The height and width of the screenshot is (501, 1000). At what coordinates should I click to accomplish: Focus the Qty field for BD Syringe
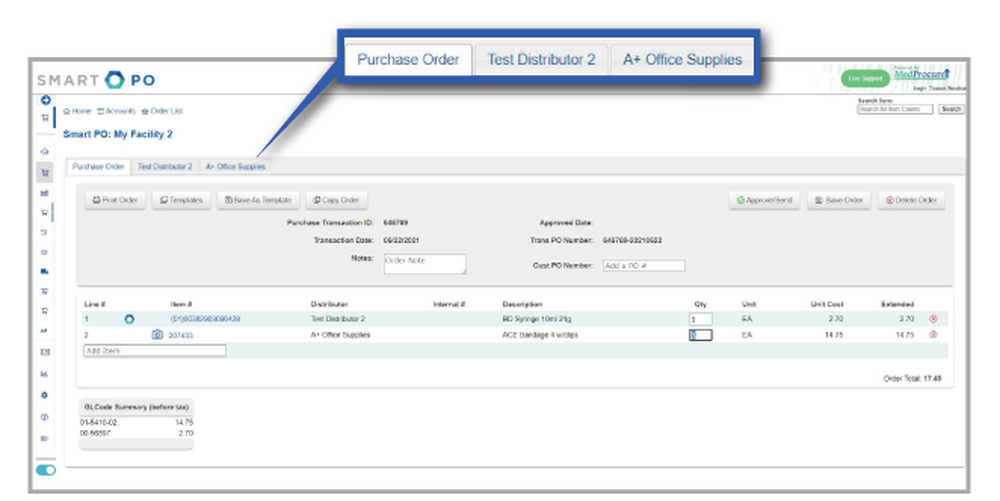click(x=700, y=319)
